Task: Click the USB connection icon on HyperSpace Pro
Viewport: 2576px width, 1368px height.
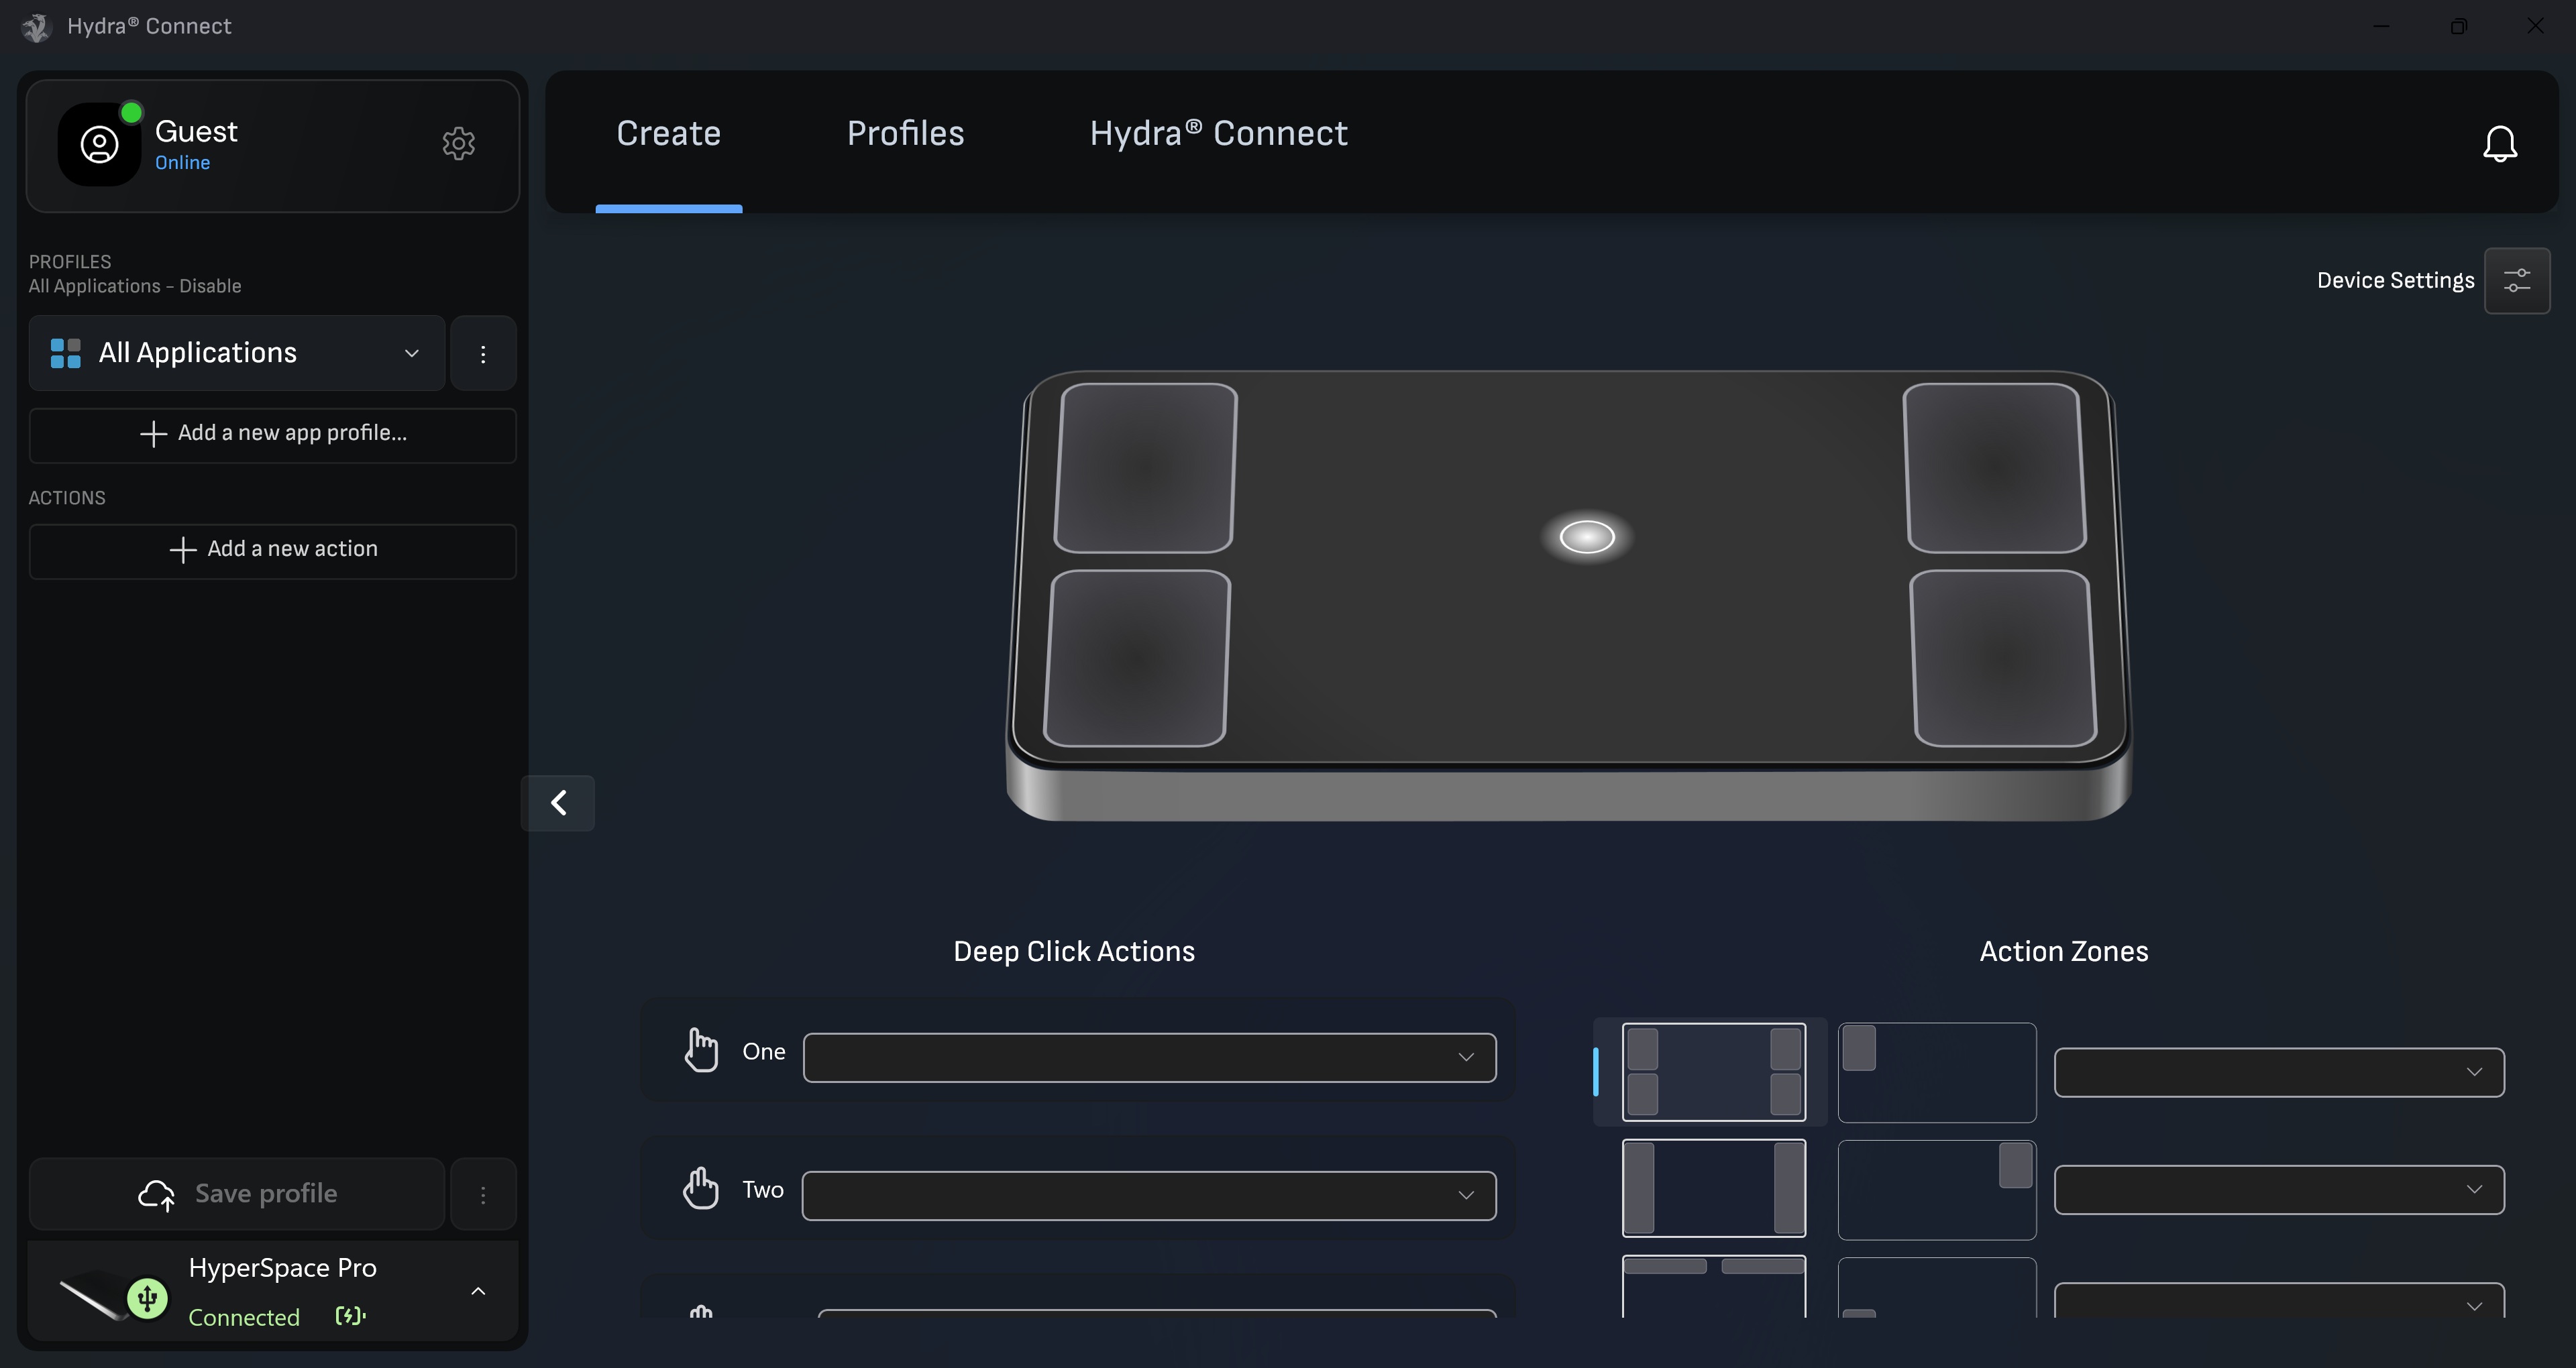Action: [x=148, y=1297]
